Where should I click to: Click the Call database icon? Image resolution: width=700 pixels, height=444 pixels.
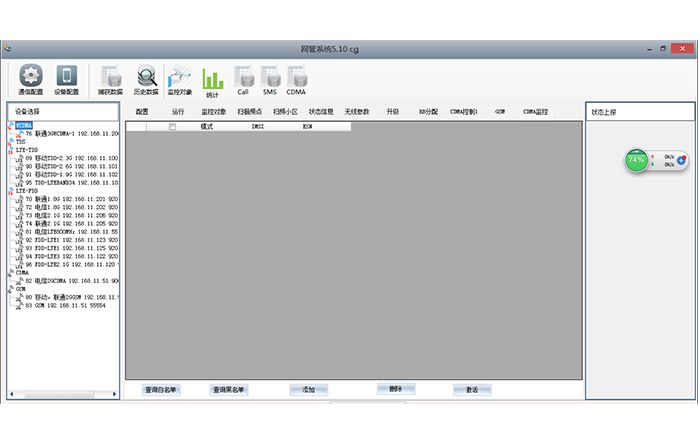pyautogui.click(x=243, y=78)
